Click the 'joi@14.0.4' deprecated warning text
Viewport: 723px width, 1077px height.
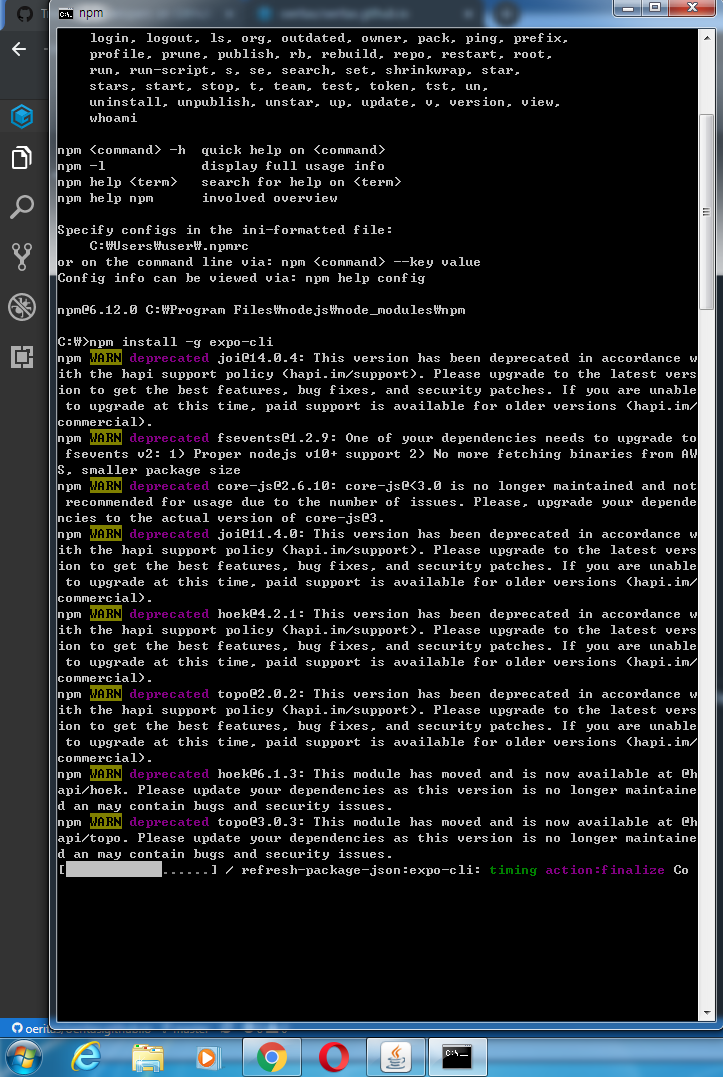coord(377,390)
